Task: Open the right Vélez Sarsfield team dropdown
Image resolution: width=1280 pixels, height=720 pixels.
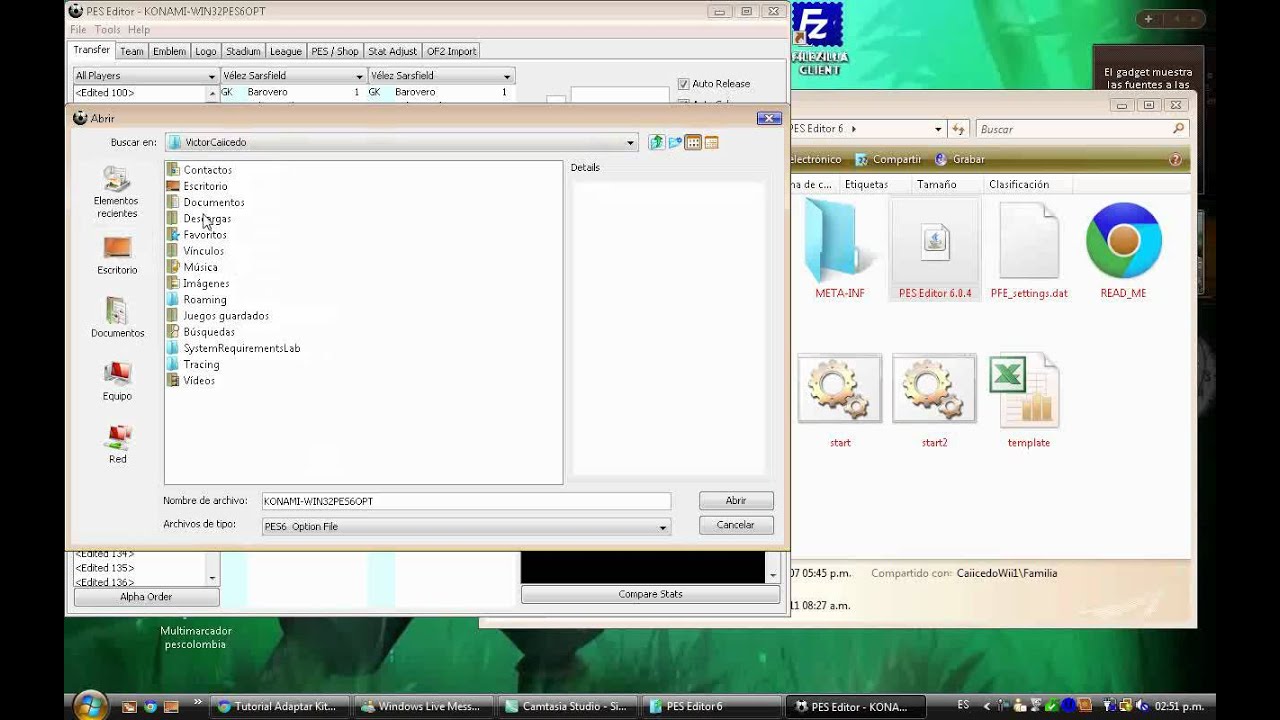Action: point(440,76)
